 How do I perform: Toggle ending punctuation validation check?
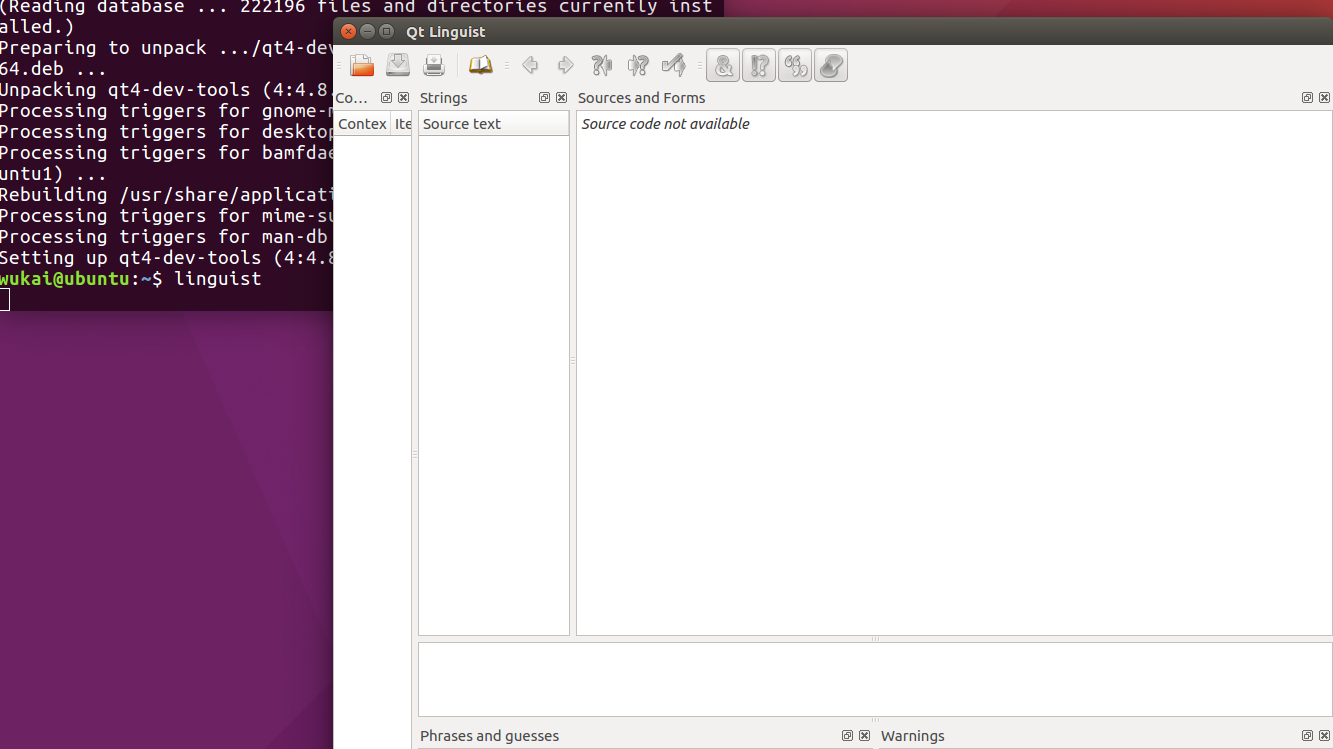click(x=758, y=64)
